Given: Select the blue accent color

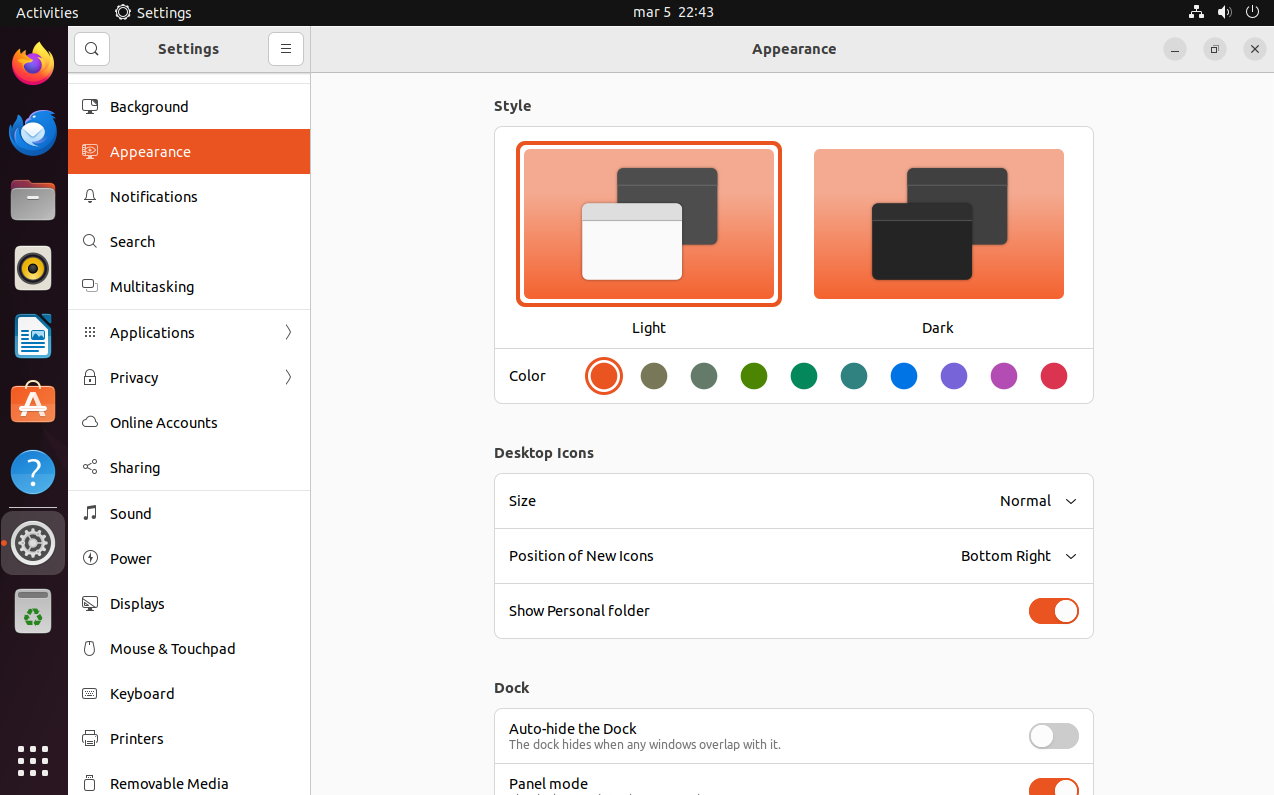Looking at the screenshot, I should click(x=904, y=376).
